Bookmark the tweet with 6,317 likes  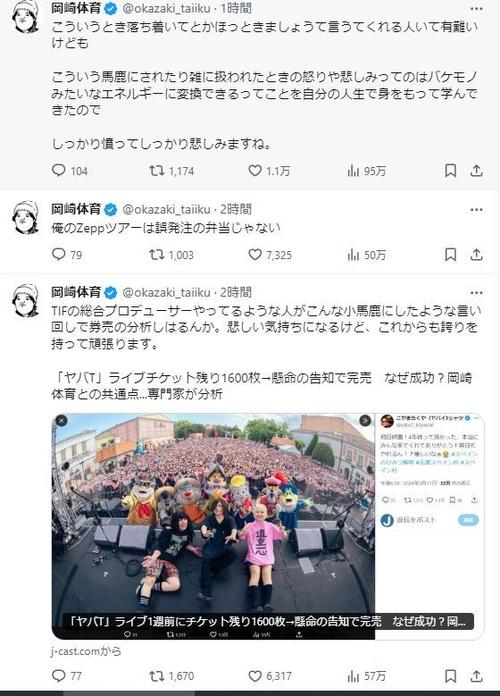pos(450,676)
